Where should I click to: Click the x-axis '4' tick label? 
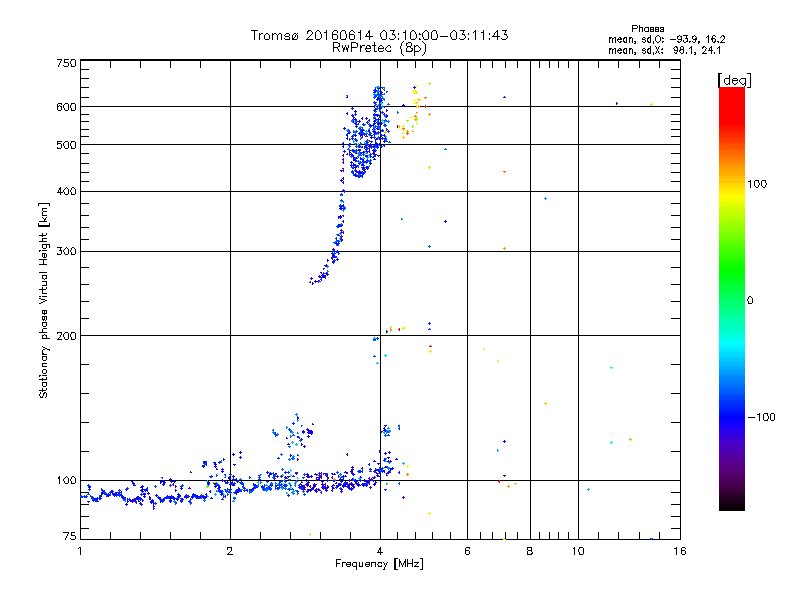pyautogui.click(x=380, y=551)
